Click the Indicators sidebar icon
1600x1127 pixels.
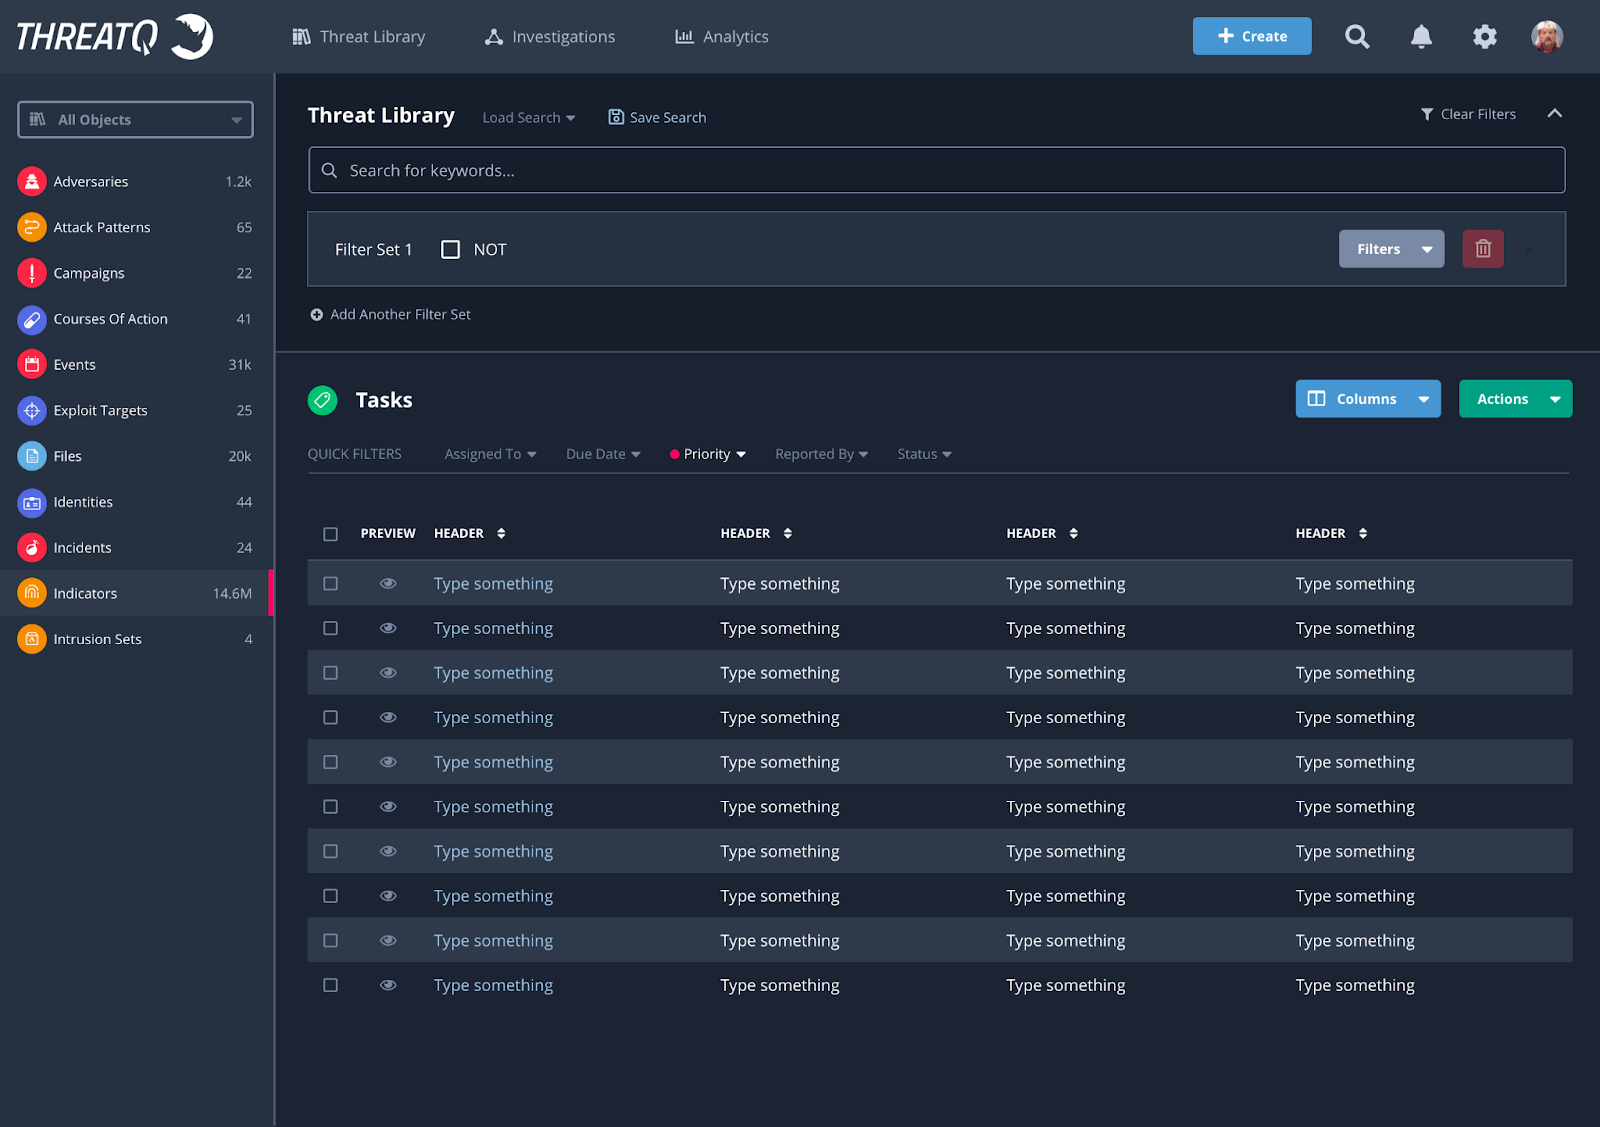(31, 593)
